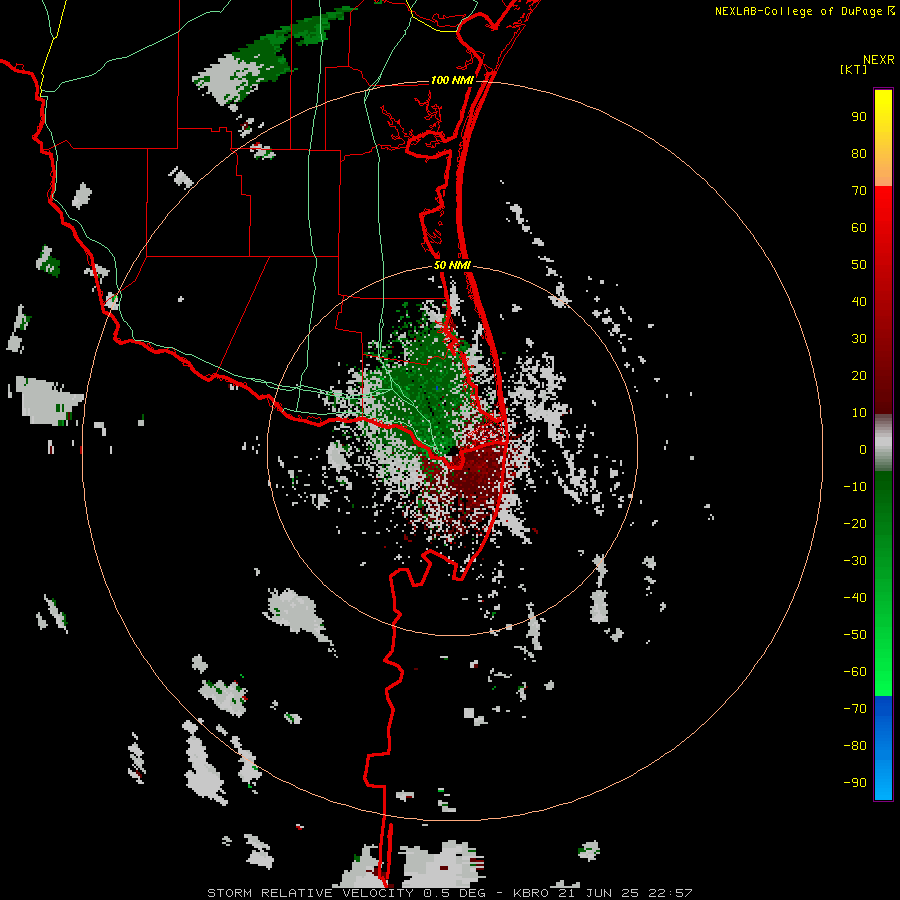The width and height of the screenshot is (900, 900).
Task: Click the KBRO station identifier in caption
Action: (532, 893)
